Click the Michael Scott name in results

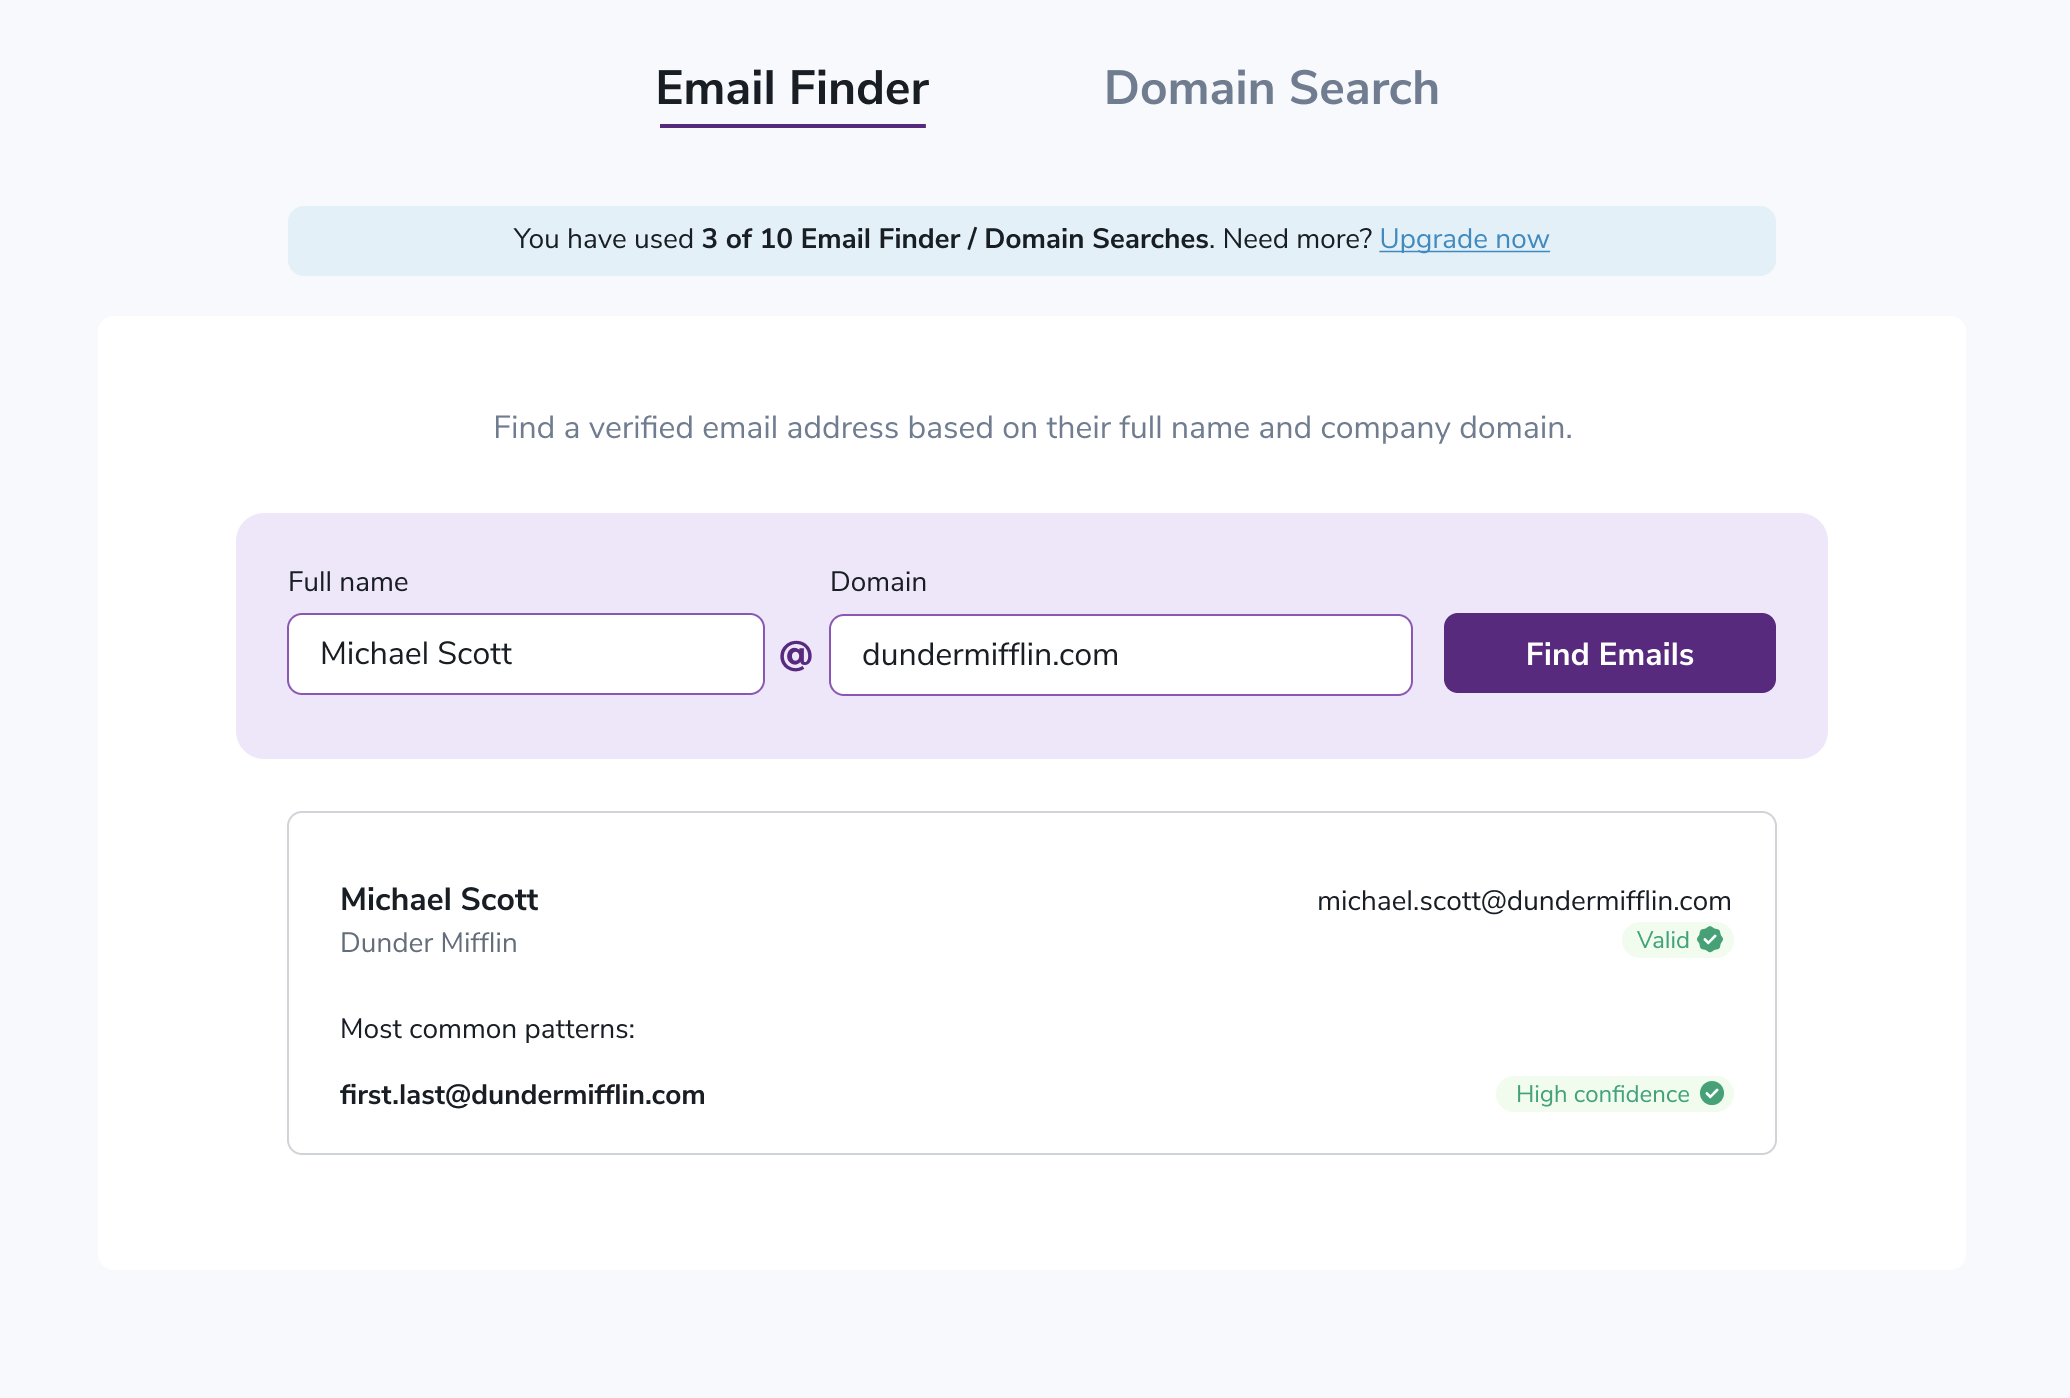[438, 899]
